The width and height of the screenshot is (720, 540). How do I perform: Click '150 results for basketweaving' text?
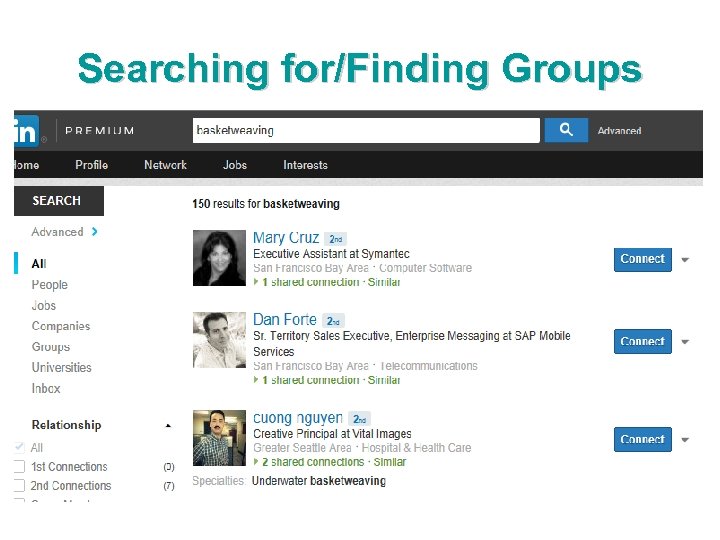pyautogui.click(x=266, y=204)
